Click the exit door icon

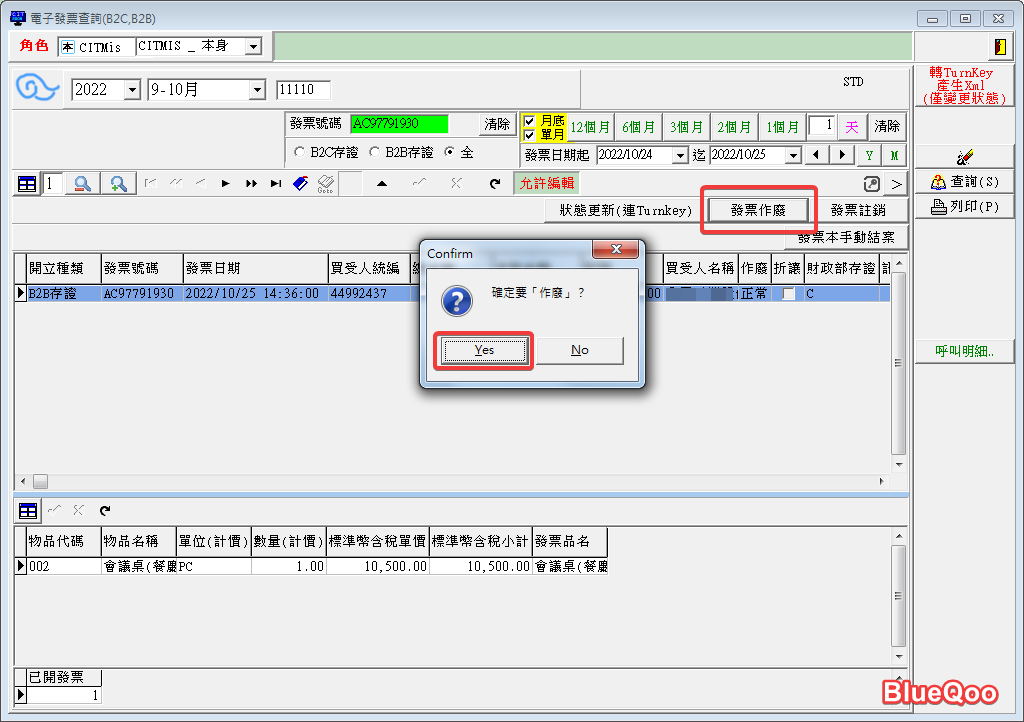tap(999, 47)
